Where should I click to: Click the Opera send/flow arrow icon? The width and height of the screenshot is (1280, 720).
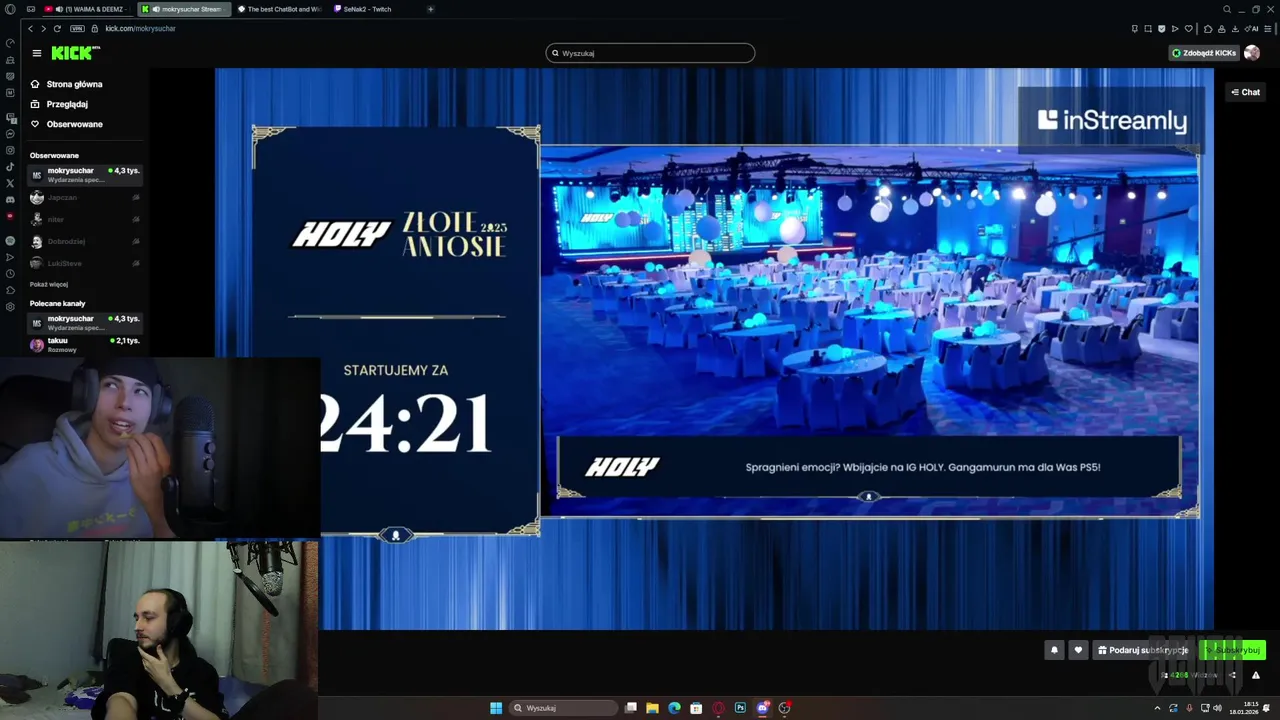click(x=1175, y=28)
